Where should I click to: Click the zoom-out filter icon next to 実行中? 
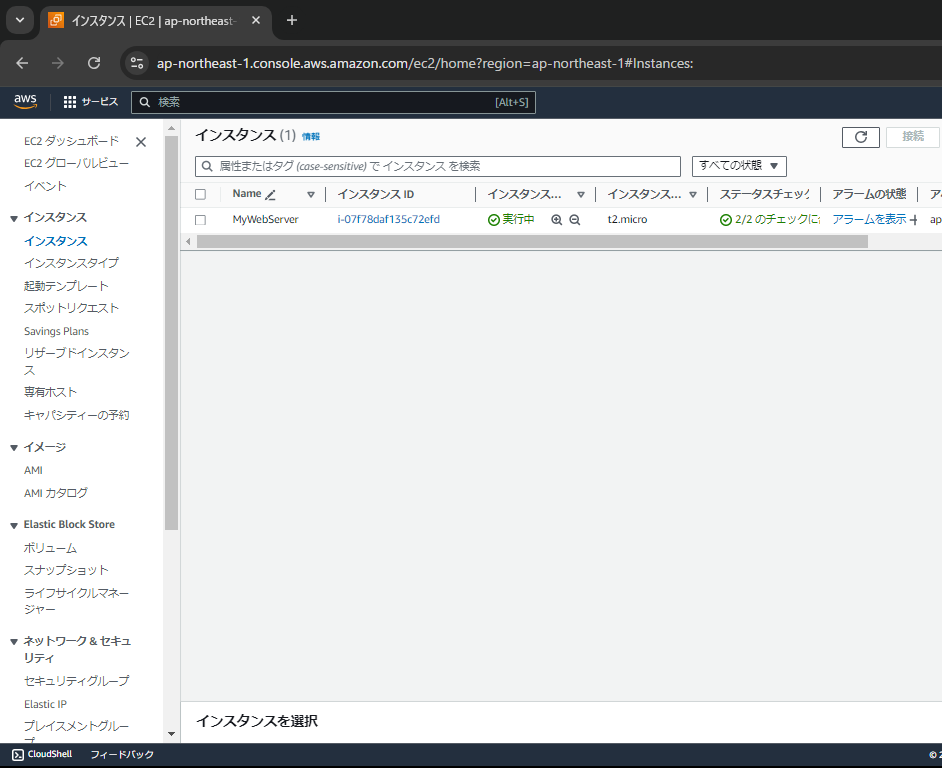pyautogui.click(x=575, y=220)
